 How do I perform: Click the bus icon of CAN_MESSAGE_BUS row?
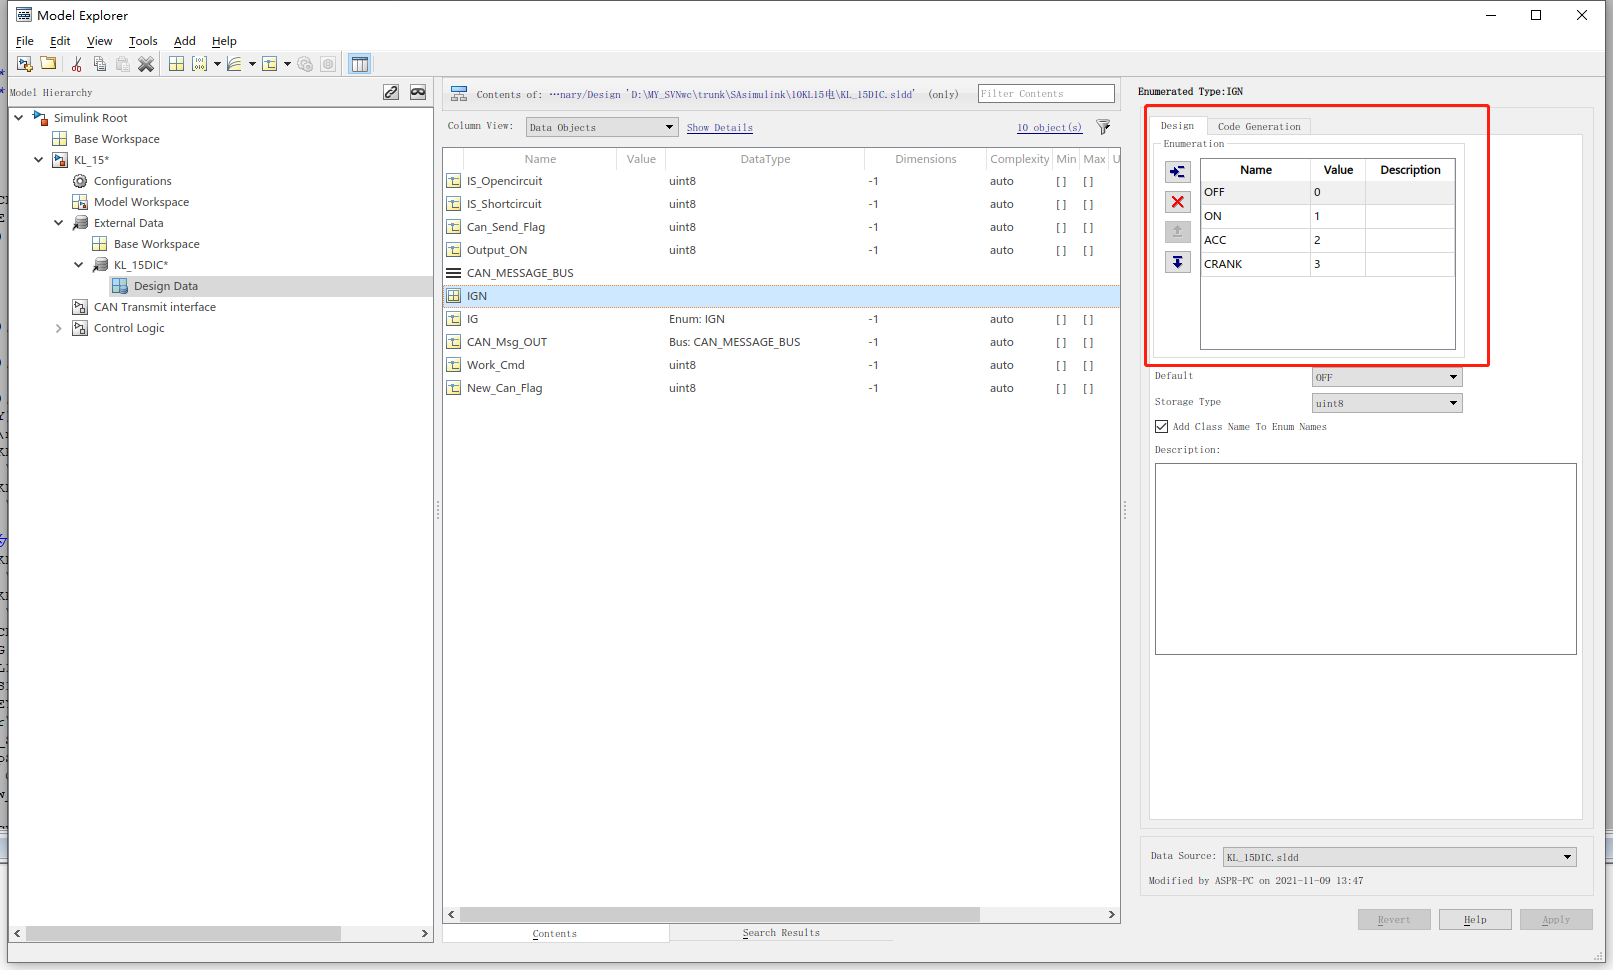(x=454, y=273)
